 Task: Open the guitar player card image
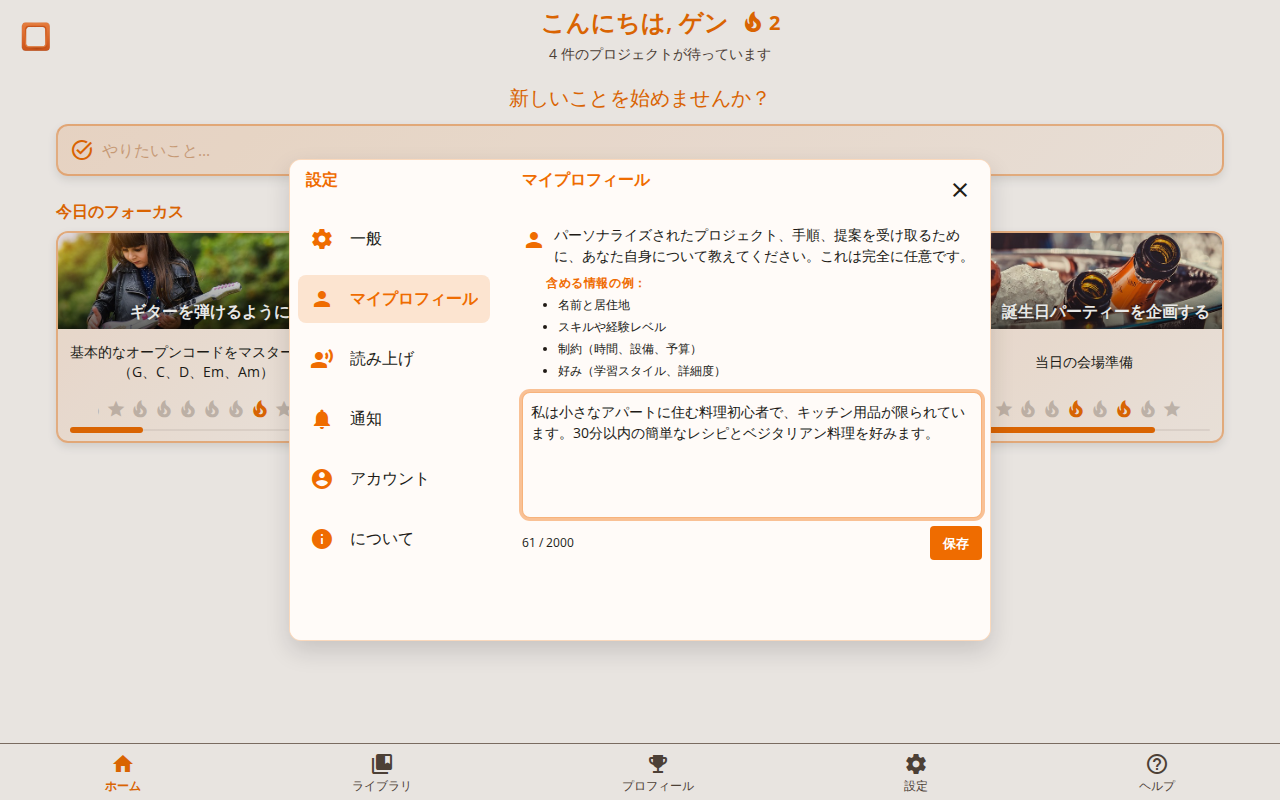click(174, 281)
